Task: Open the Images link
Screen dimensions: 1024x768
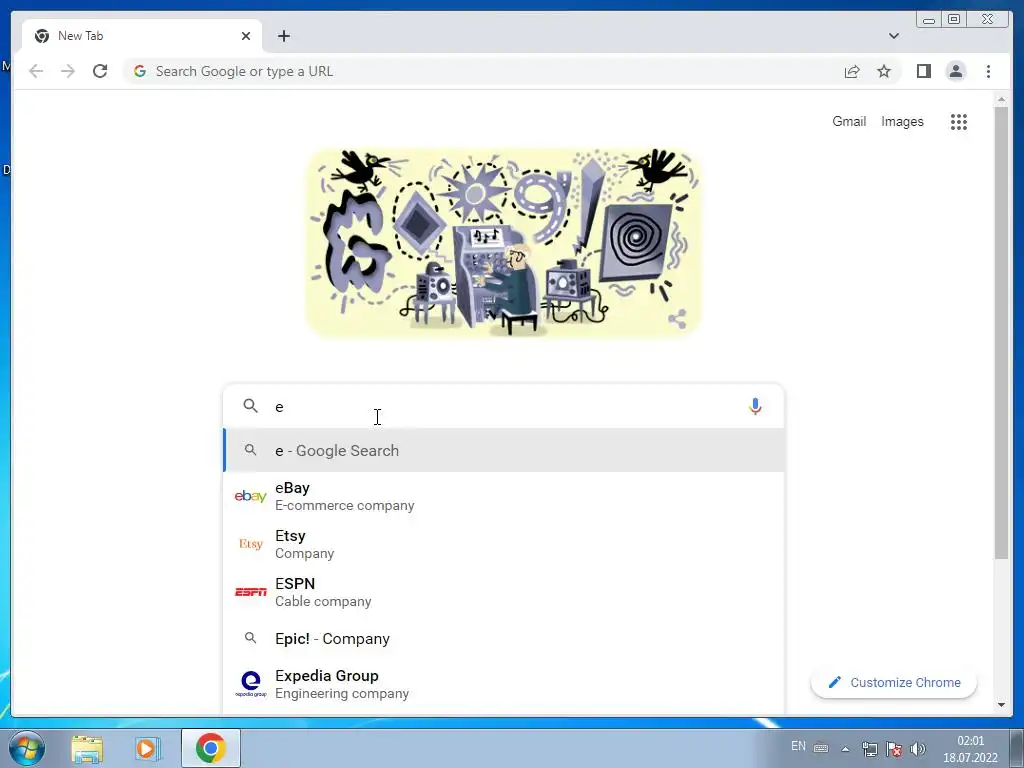Action: [x=902, y=121]
